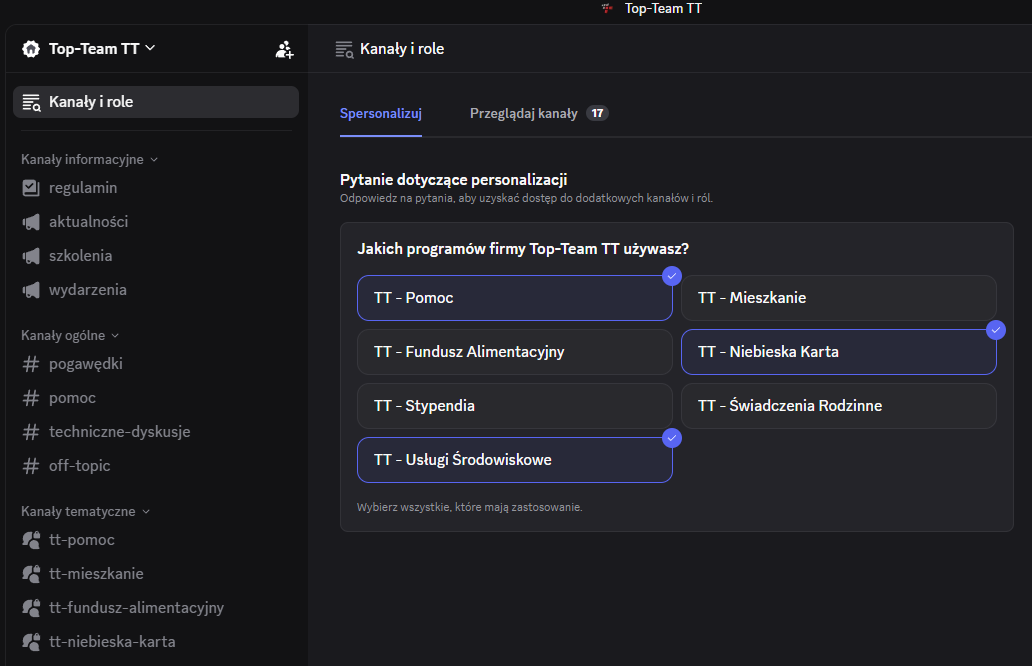Click the hash icon beside pogawędki
The width and height of the screenshot is (1032, 666).
pyautogui.click(x=31, y=364)
